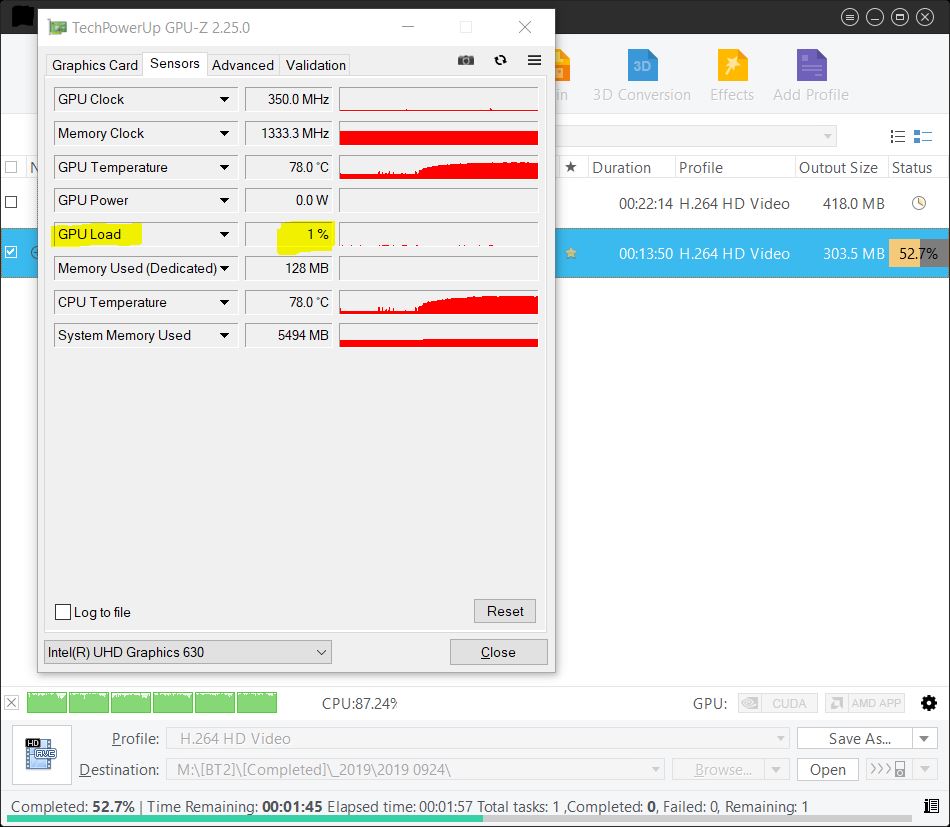This screenshot has width=950, height=827.
Task: Click the Close button in GPU-Z
Action: tap(498, 652)
